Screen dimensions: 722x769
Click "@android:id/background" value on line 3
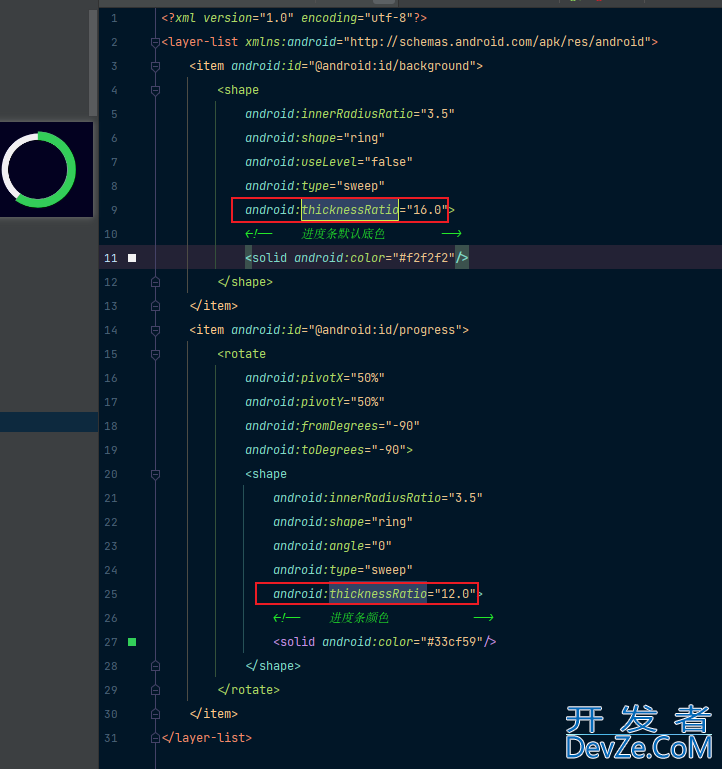[392, 66]
